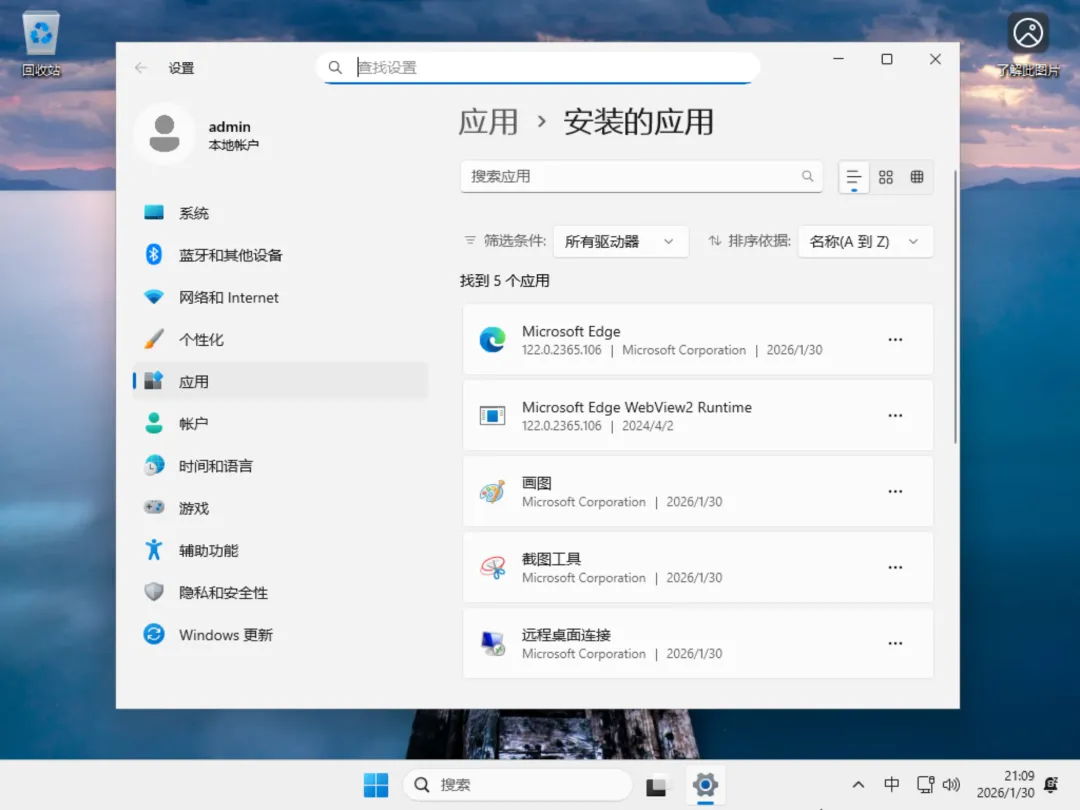This screenshot has width=1080, height=810.
Task: Open the network tray icon
Action: (x=925, y=785)
